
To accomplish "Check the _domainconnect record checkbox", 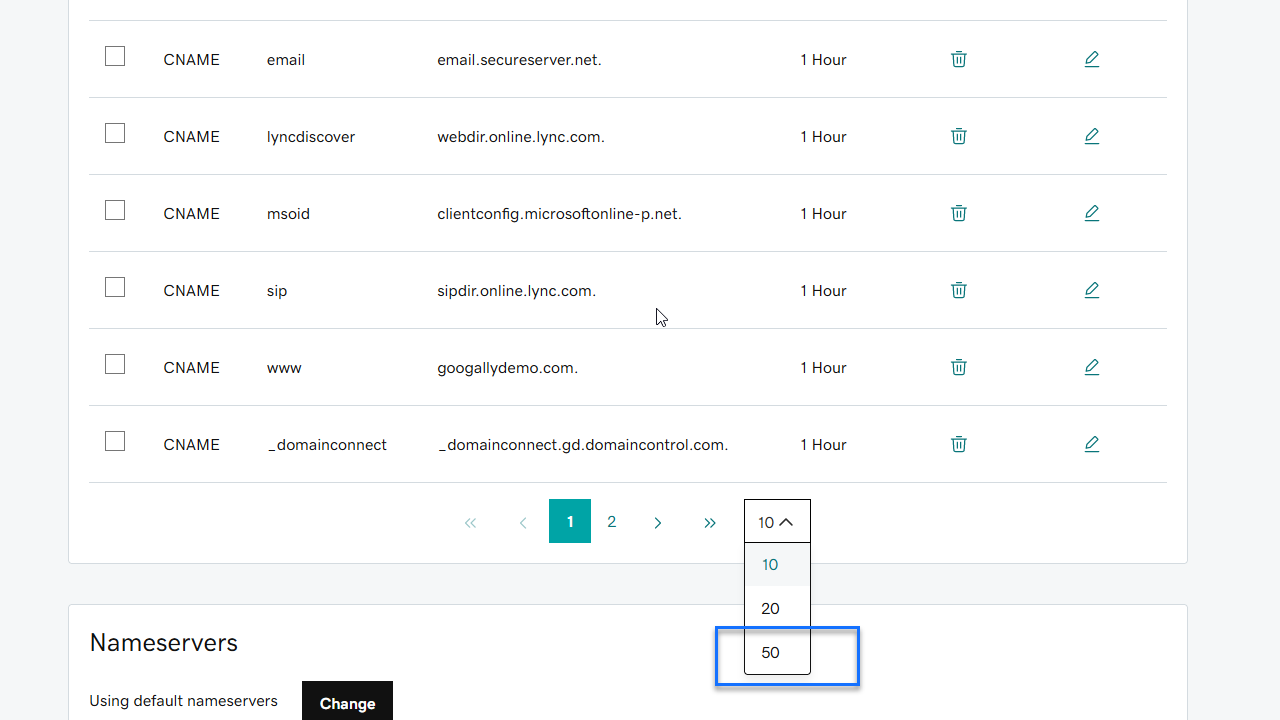I will tap(115, 441).
